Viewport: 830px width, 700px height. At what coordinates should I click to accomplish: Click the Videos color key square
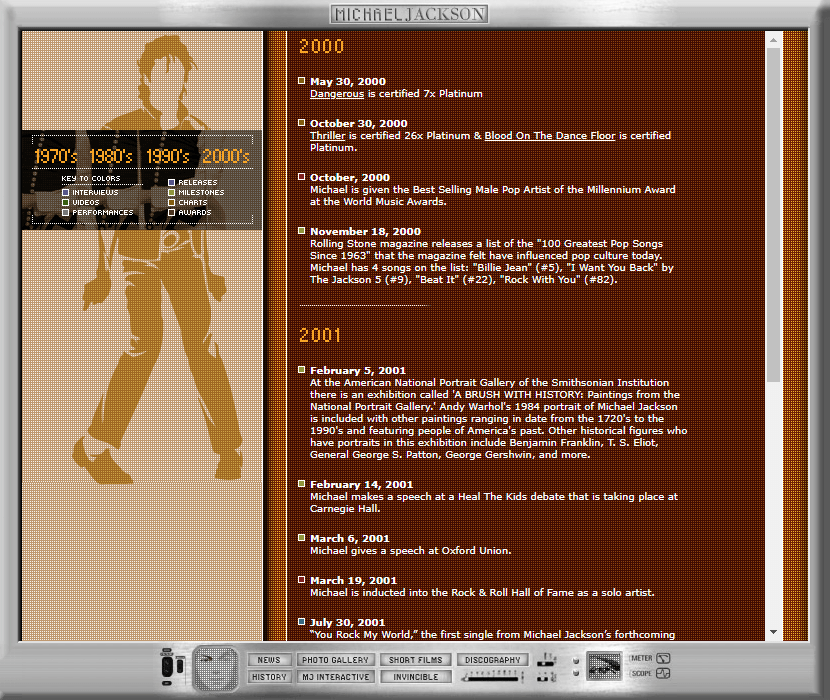click(x=66, y=203)
